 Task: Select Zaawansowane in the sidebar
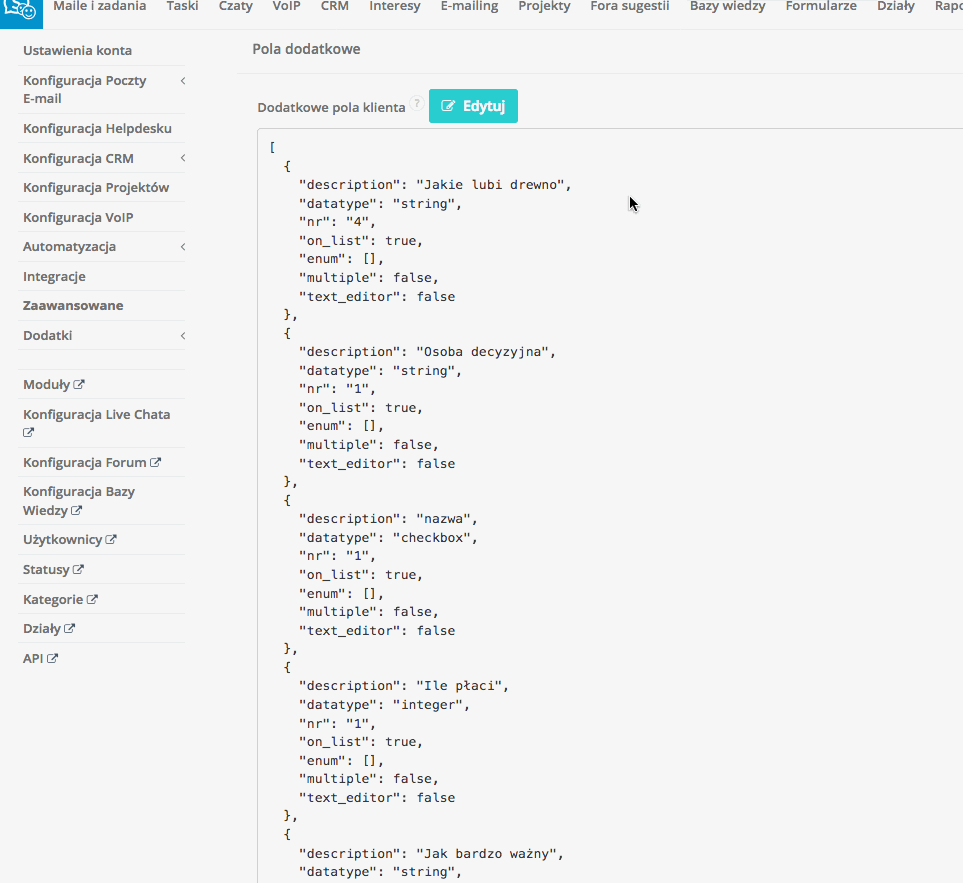click(x=73, y=306)
